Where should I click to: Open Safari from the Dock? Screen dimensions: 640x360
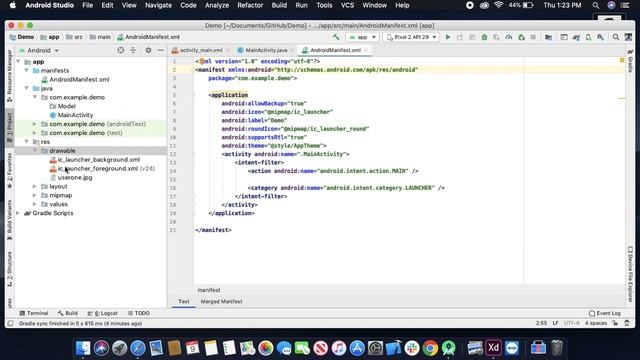(138, 348)
